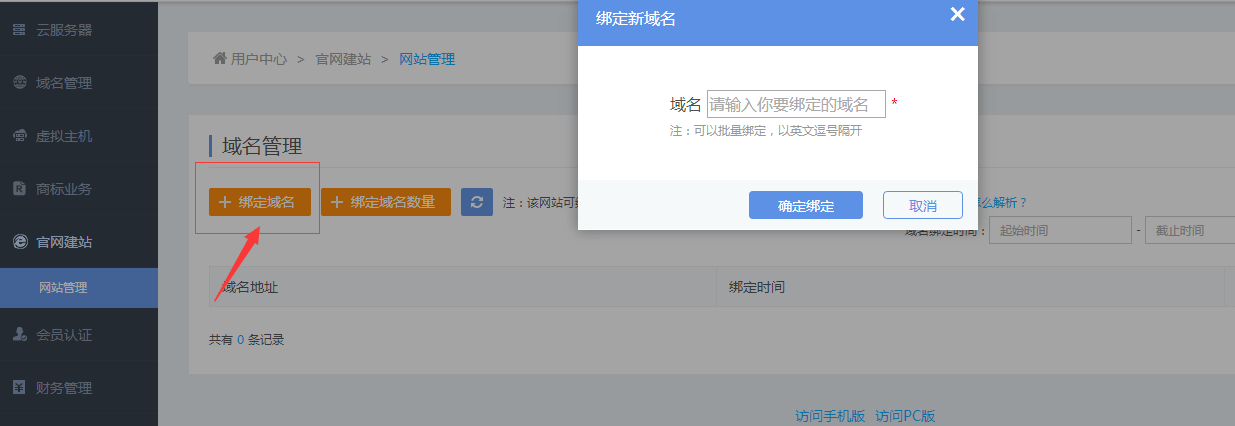Click the 取消 button in dialog

[x=922, y=205]
